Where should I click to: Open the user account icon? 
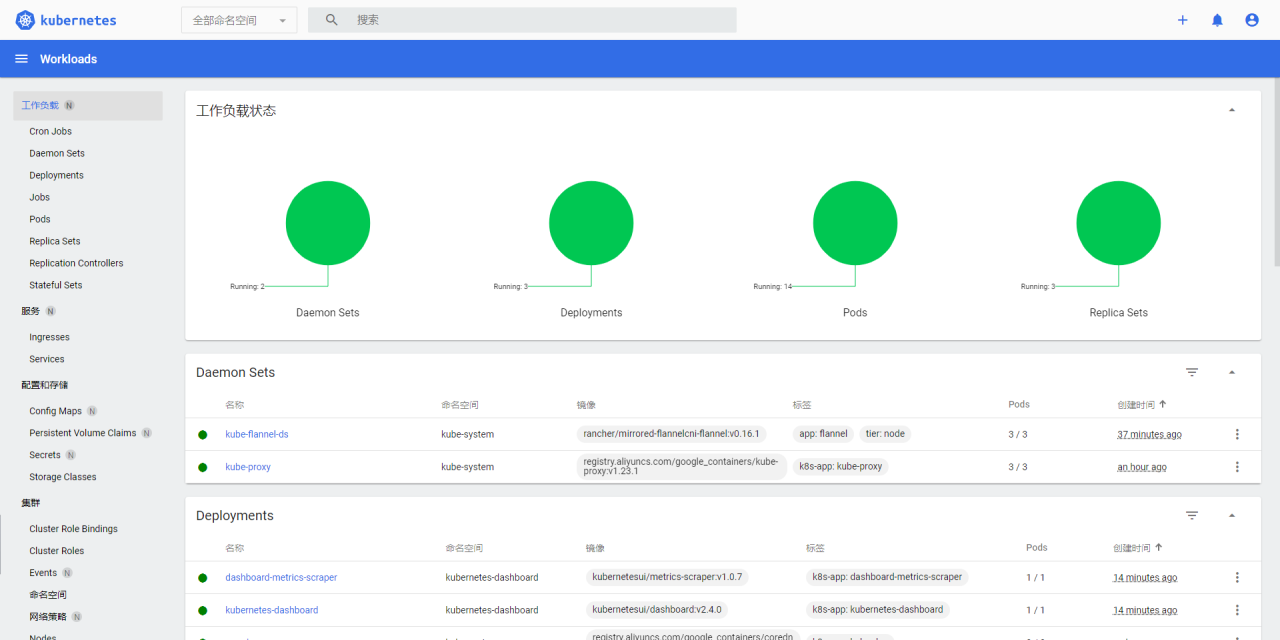(x=1251, y=20)
